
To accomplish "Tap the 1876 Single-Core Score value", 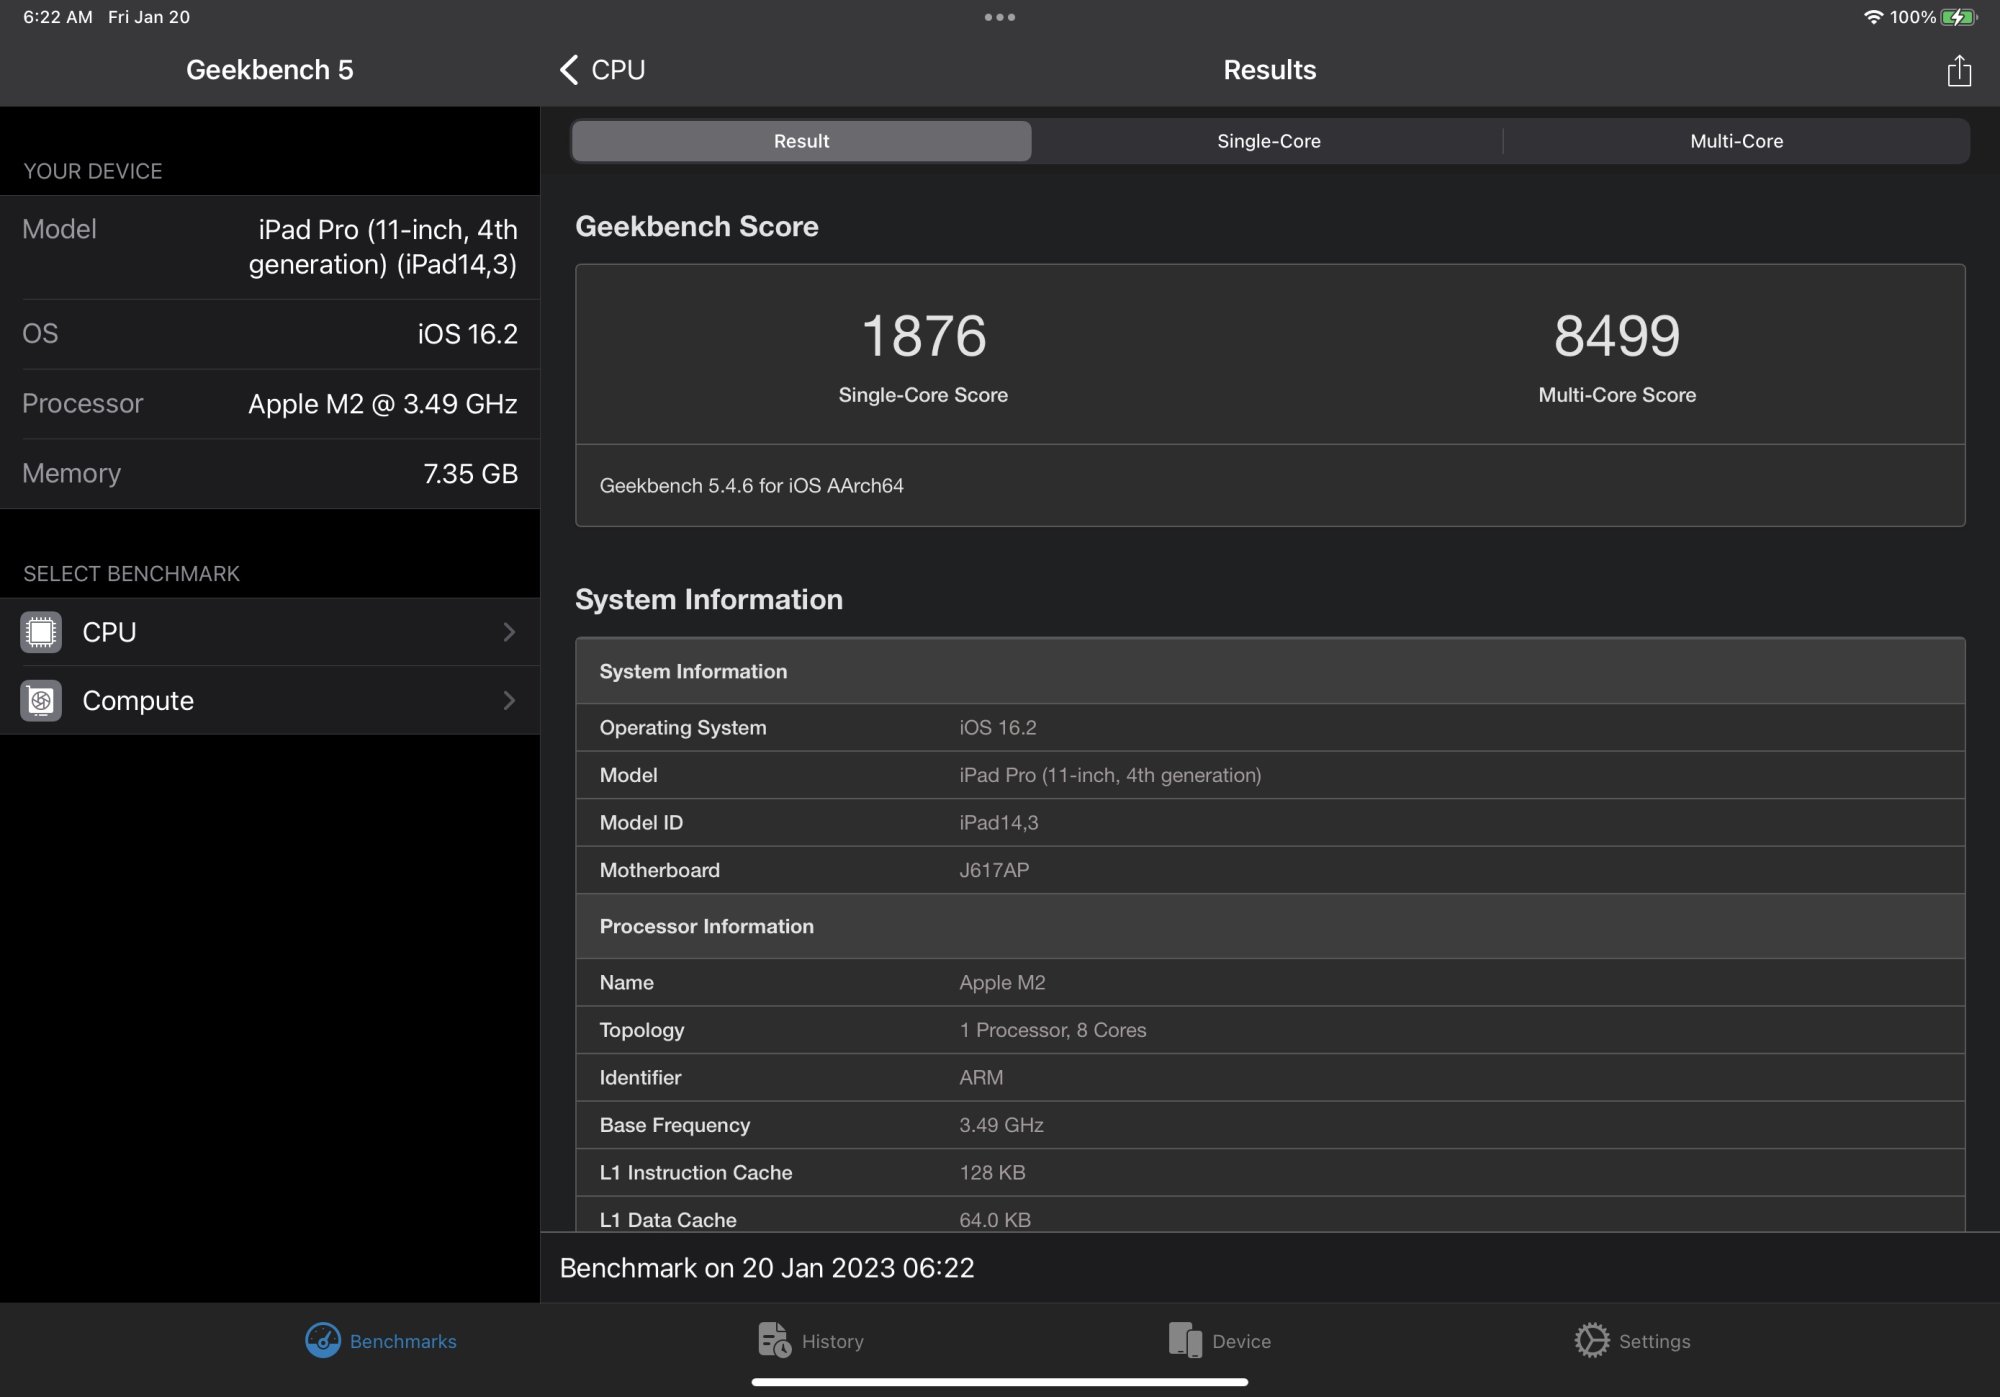I will click(x=923, y=336).
